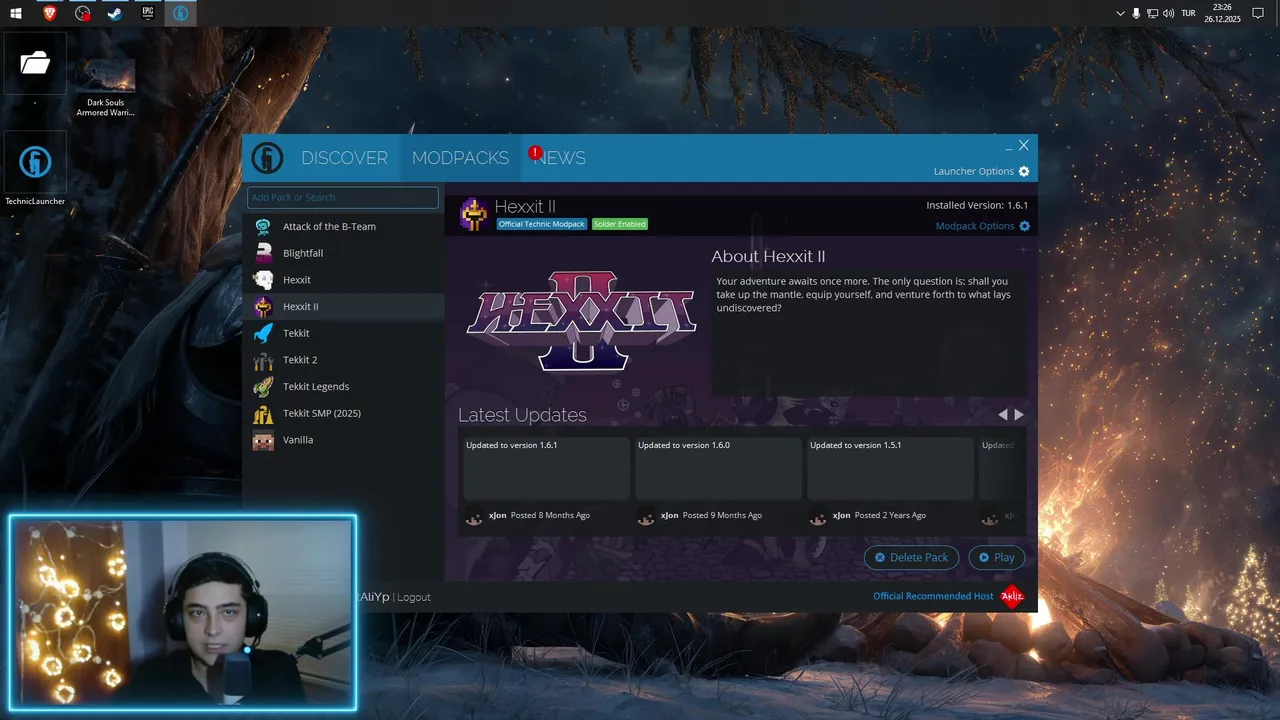
Task: Click the clock showing 23:26
Action: 1222,7
